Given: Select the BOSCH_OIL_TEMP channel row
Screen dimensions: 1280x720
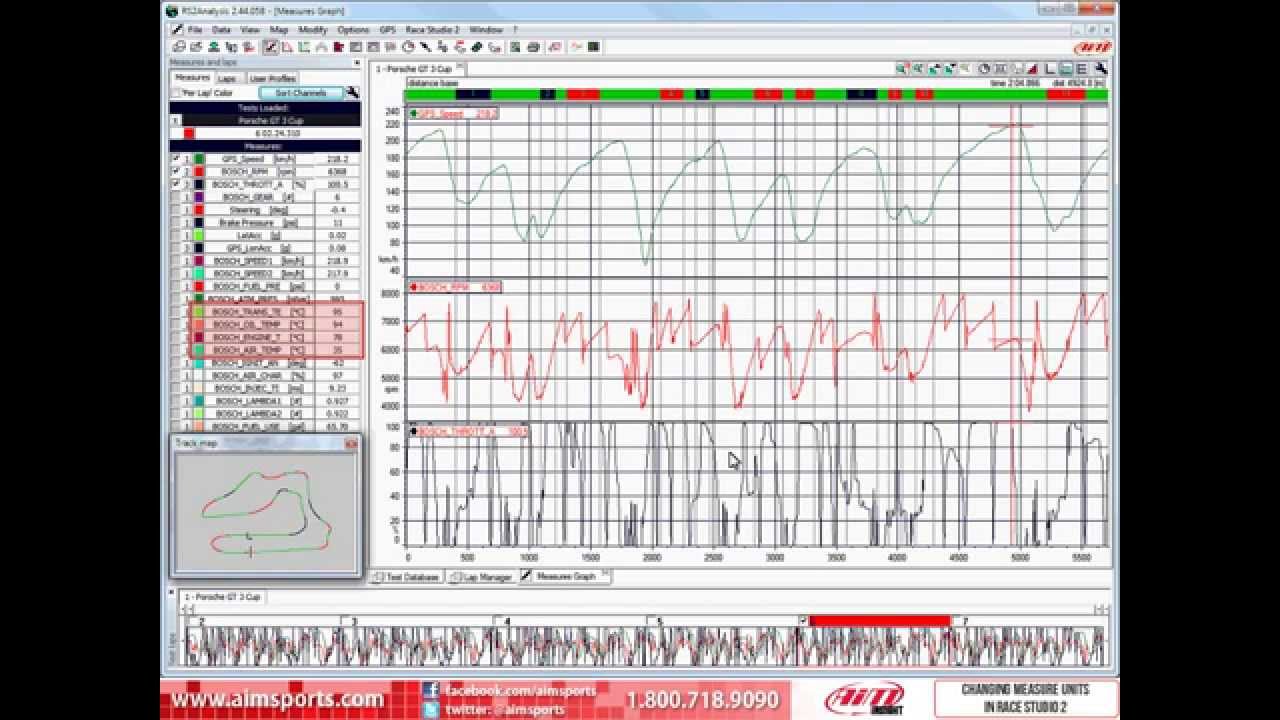Looking at the screenshot, I should click(x=265, y=325).
